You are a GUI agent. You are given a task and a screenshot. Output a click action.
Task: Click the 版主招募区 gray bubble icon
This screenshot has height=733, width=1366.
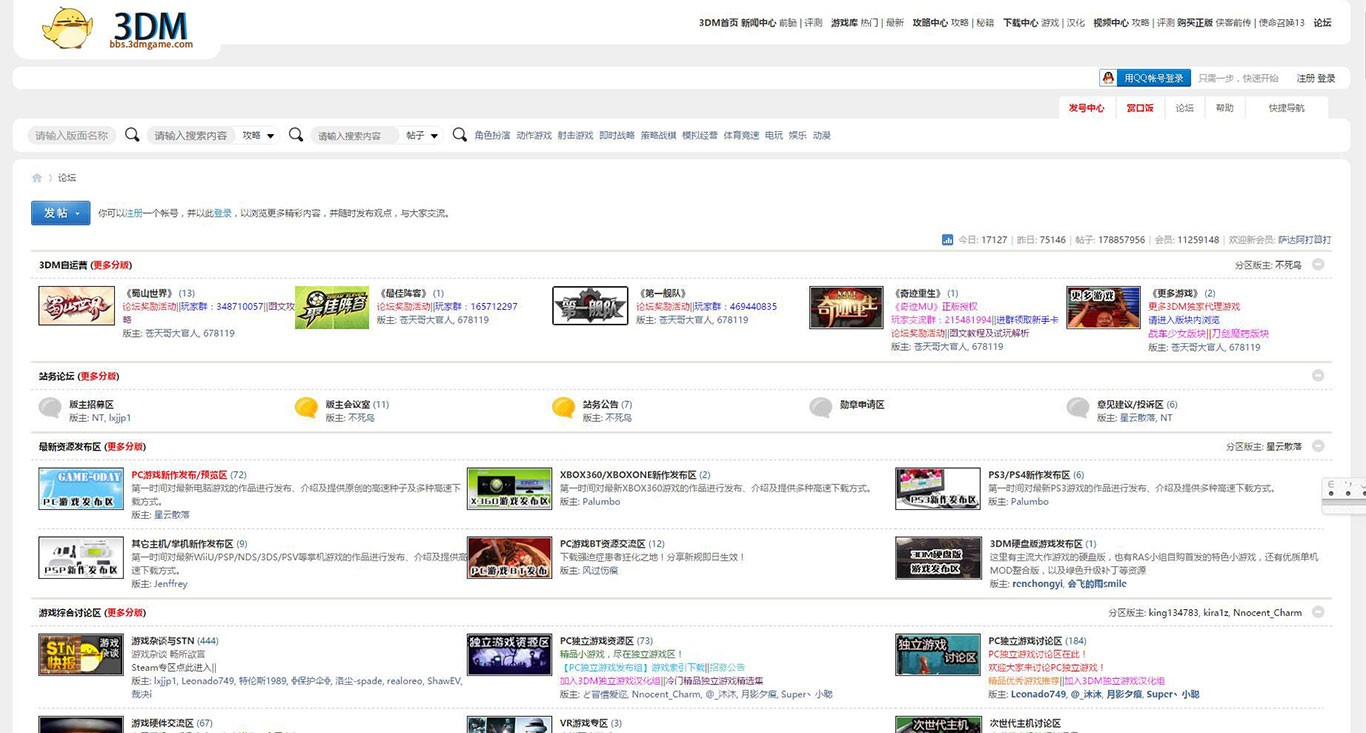tap(50, 408)
